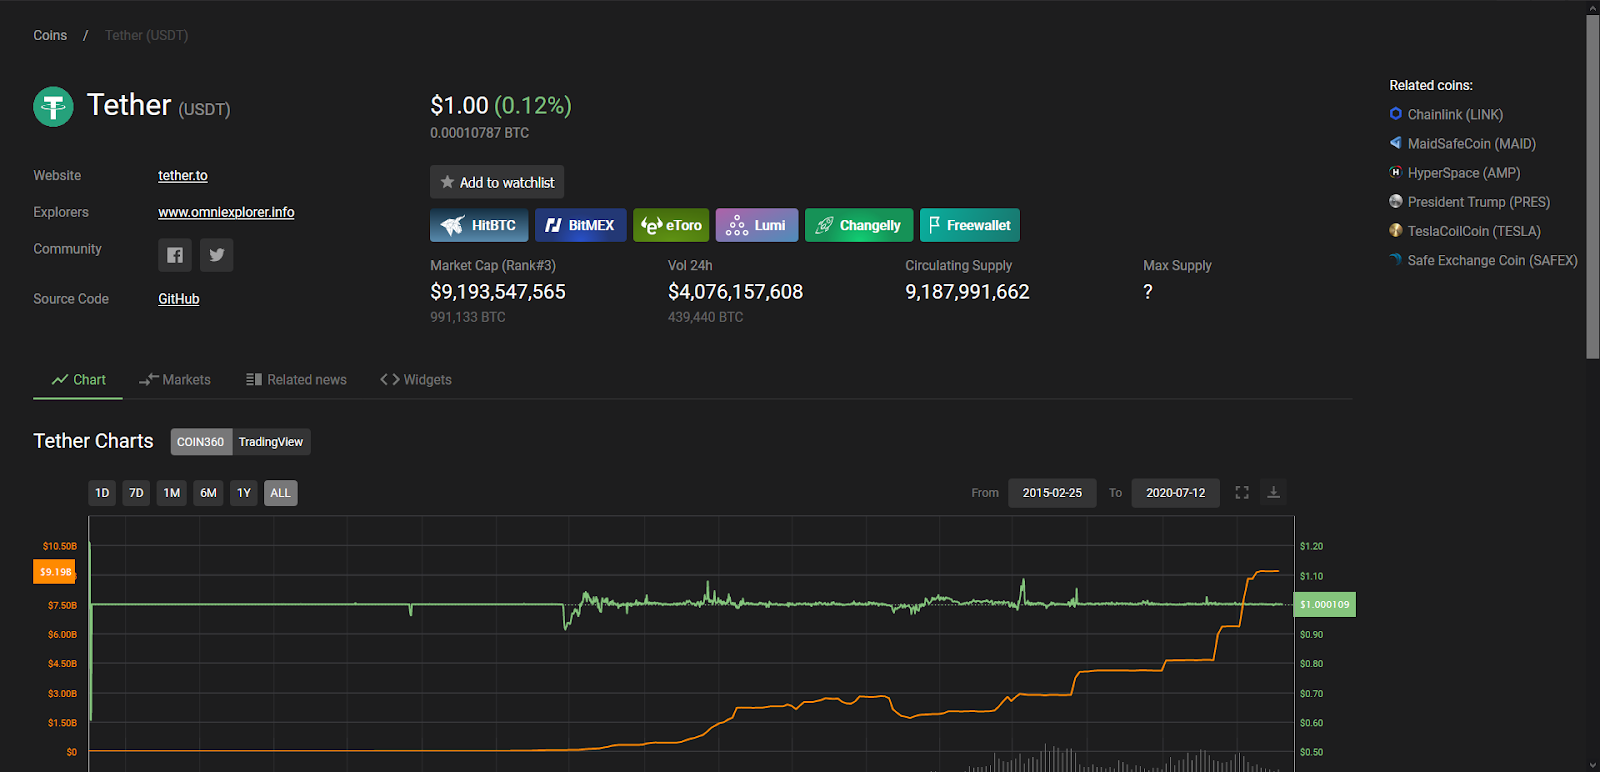The image size is (1600, 772).
Task: Click the Tether (USDT) breadcrumb text
Action: tap(146, 35)
